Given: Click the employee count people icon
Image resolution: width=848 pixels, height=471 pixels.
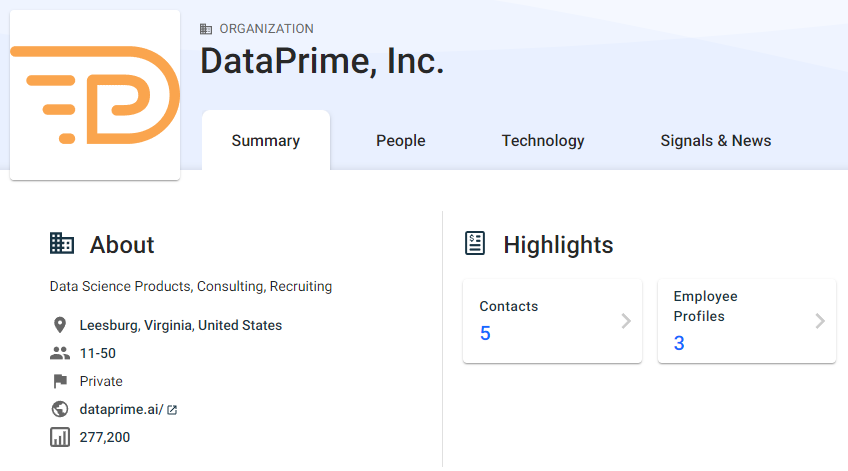Looking at the screenshot, I should 60,353.
